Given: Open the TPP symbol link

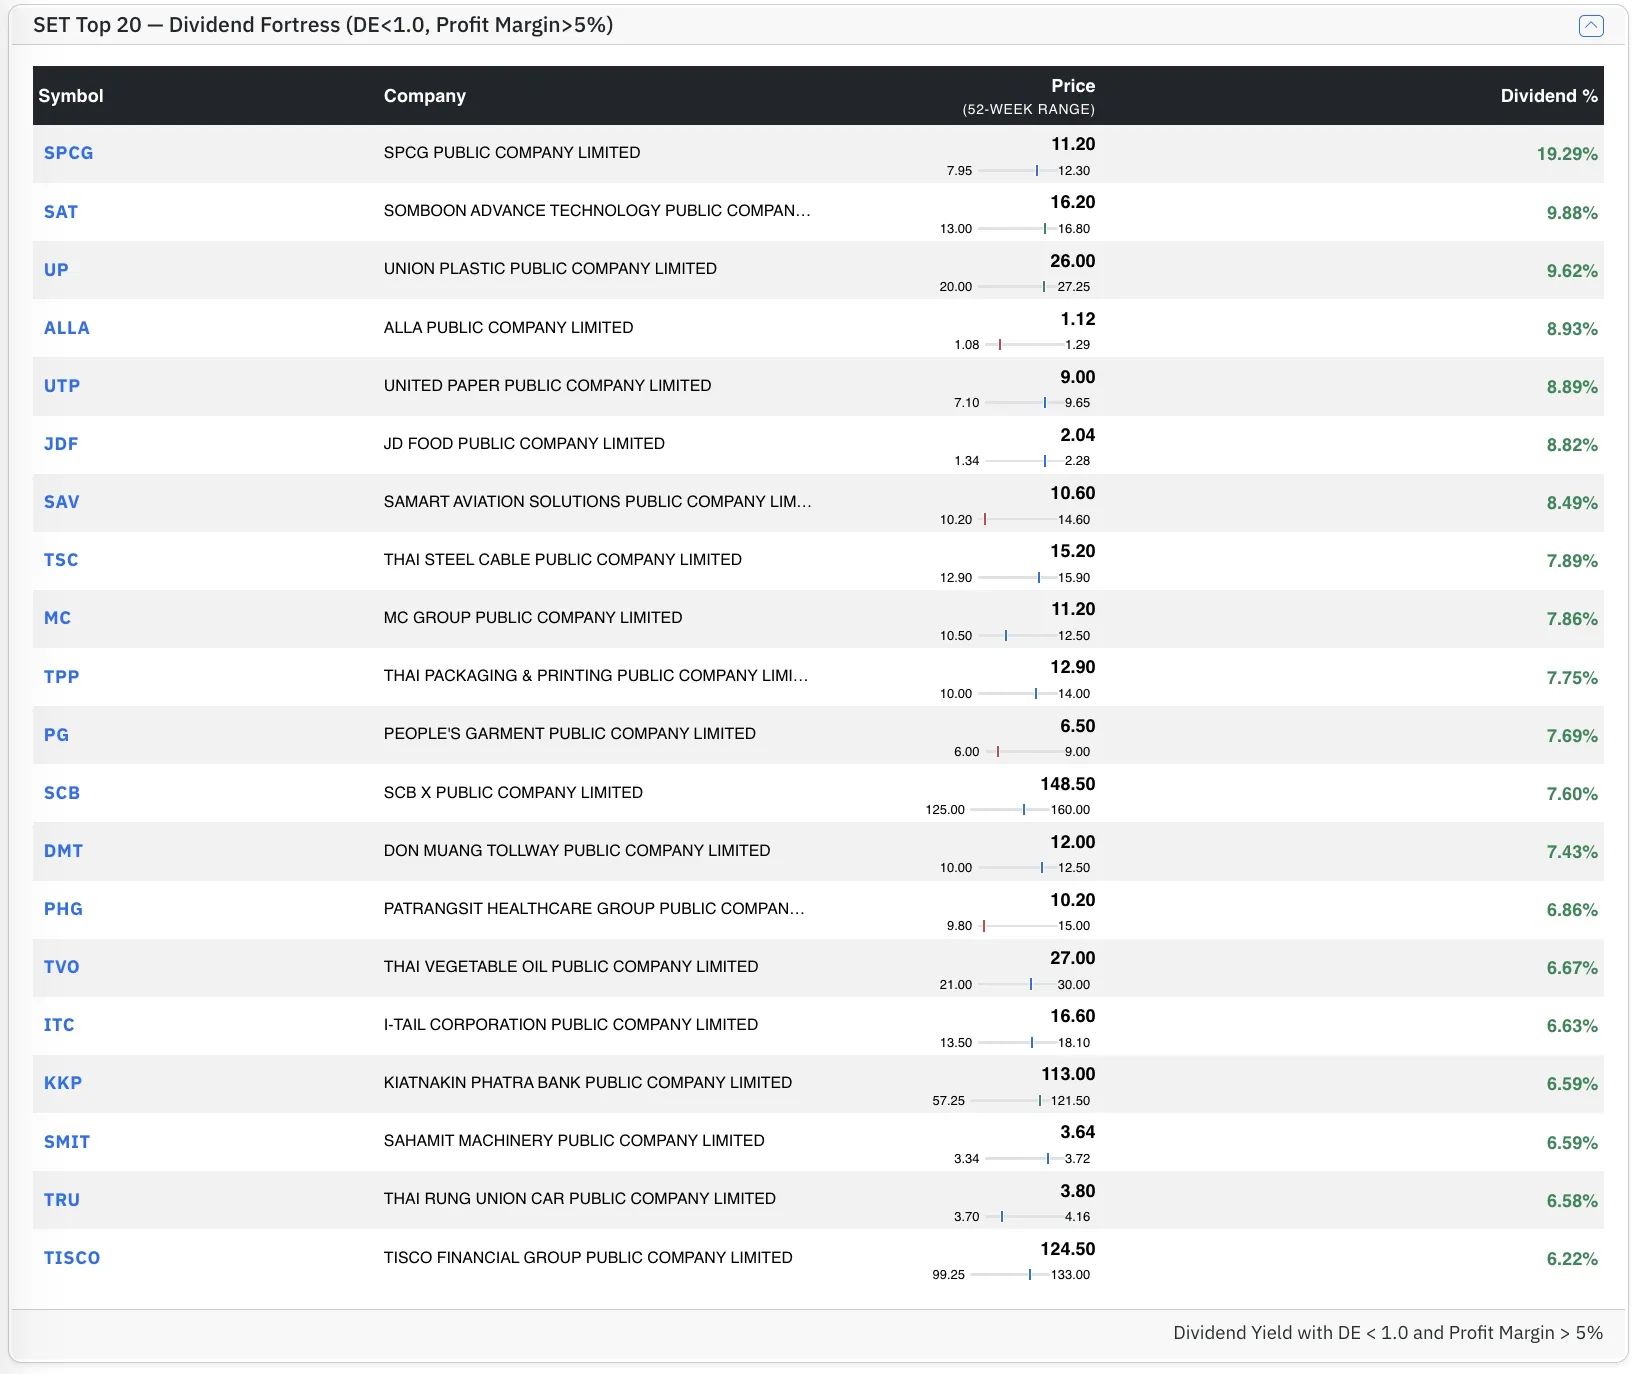Looking at the screenshot, I should [61, 677].
